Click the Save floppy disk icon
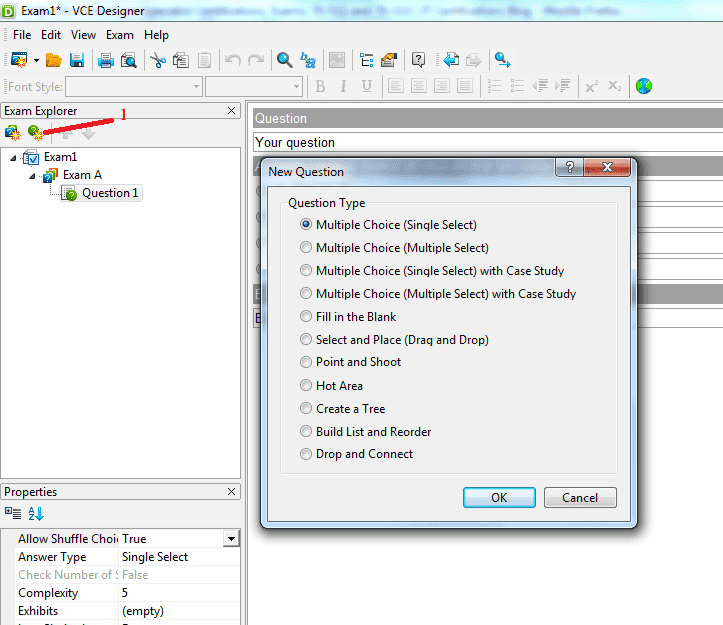 (77, 60)
